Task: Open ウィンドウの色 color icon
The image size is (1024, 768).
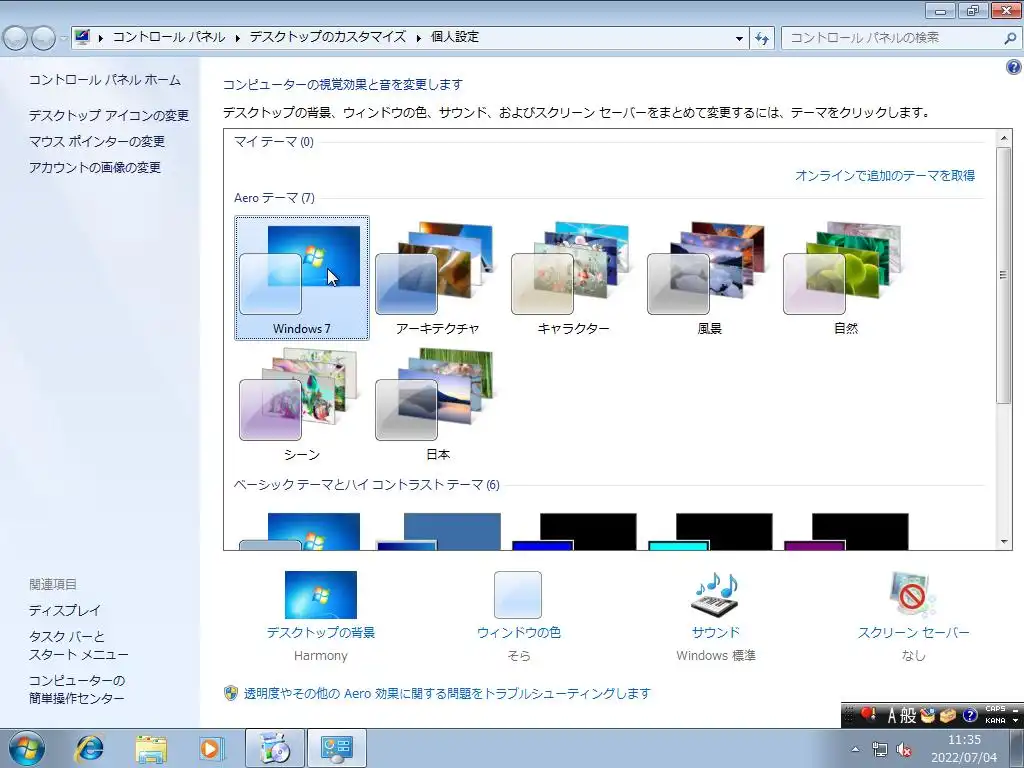Action: pyautogui.click(x=518, y=595)
